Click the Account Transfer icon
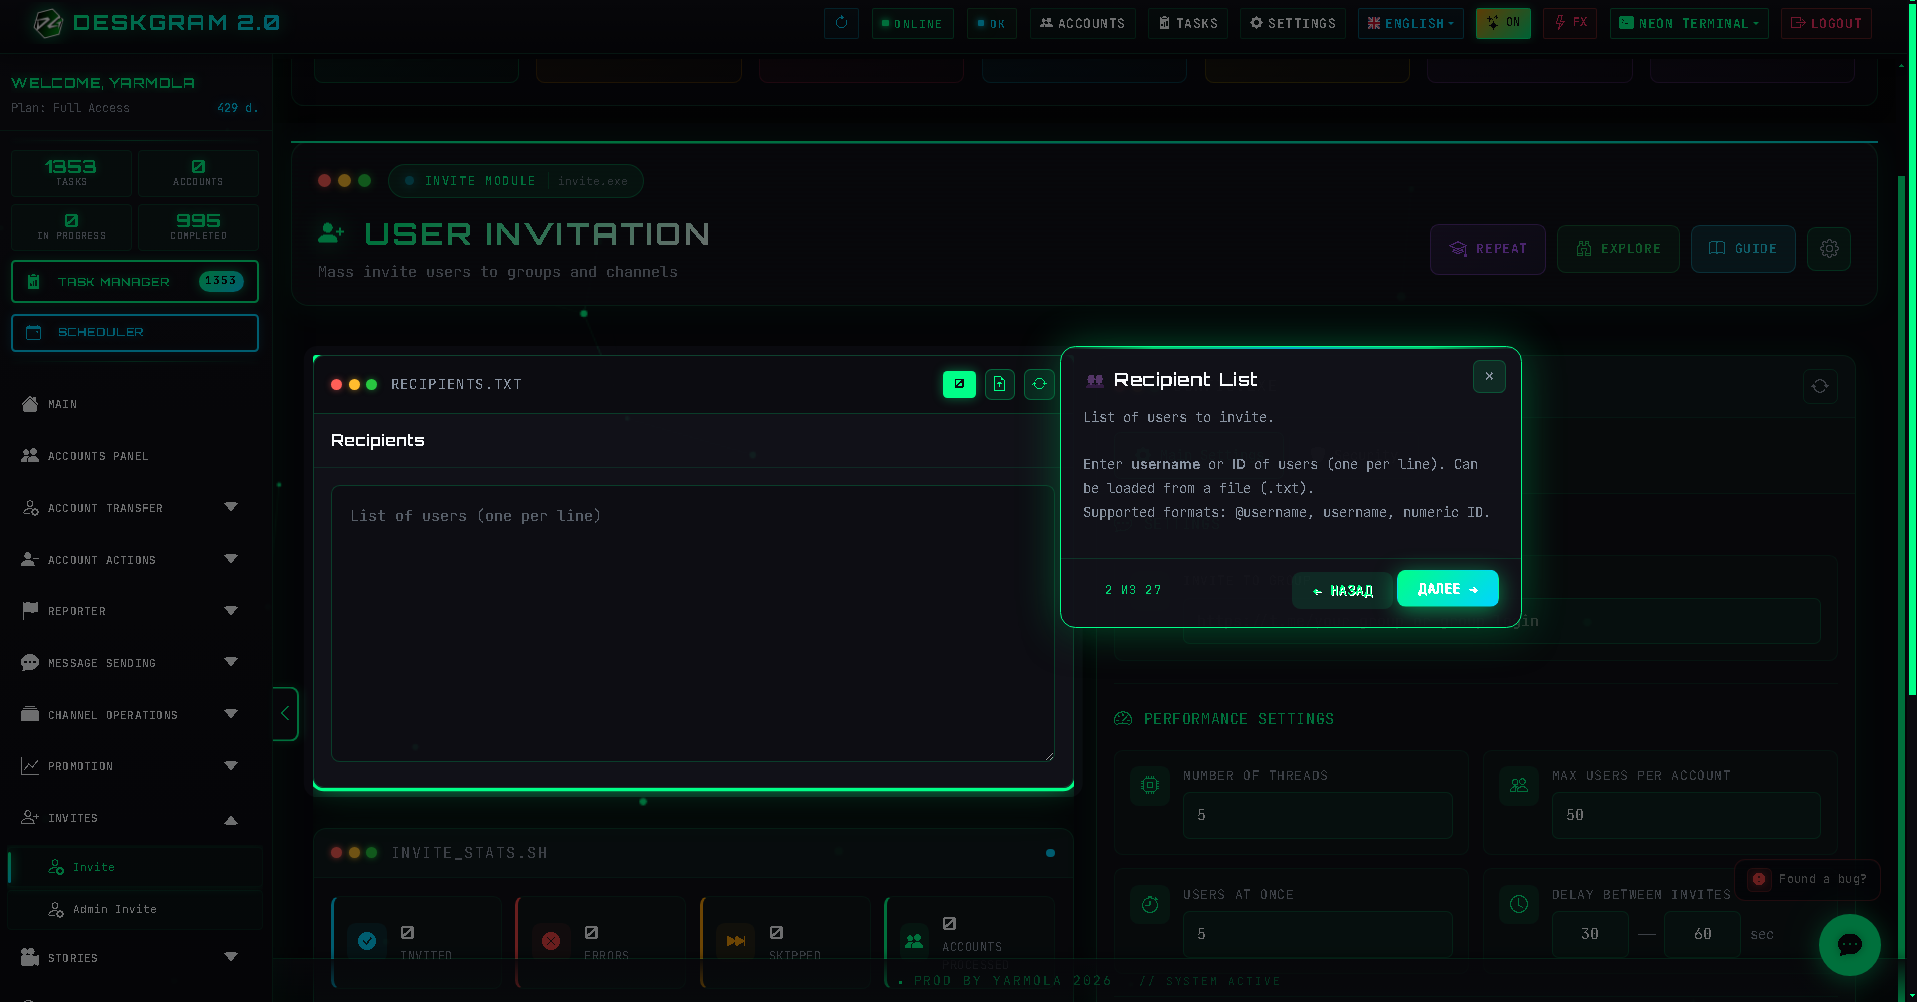The height and width of the screenshot is (1002, 1917). pos(30,508)
